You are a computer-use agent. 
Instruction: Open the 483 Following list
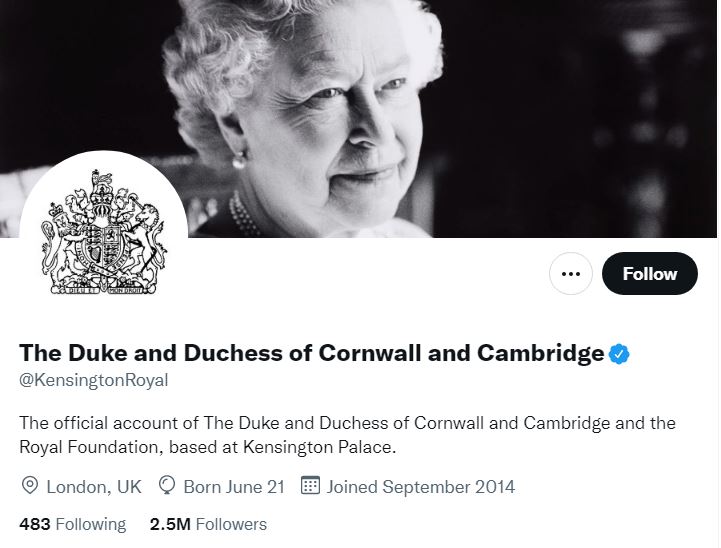[73, 524]
